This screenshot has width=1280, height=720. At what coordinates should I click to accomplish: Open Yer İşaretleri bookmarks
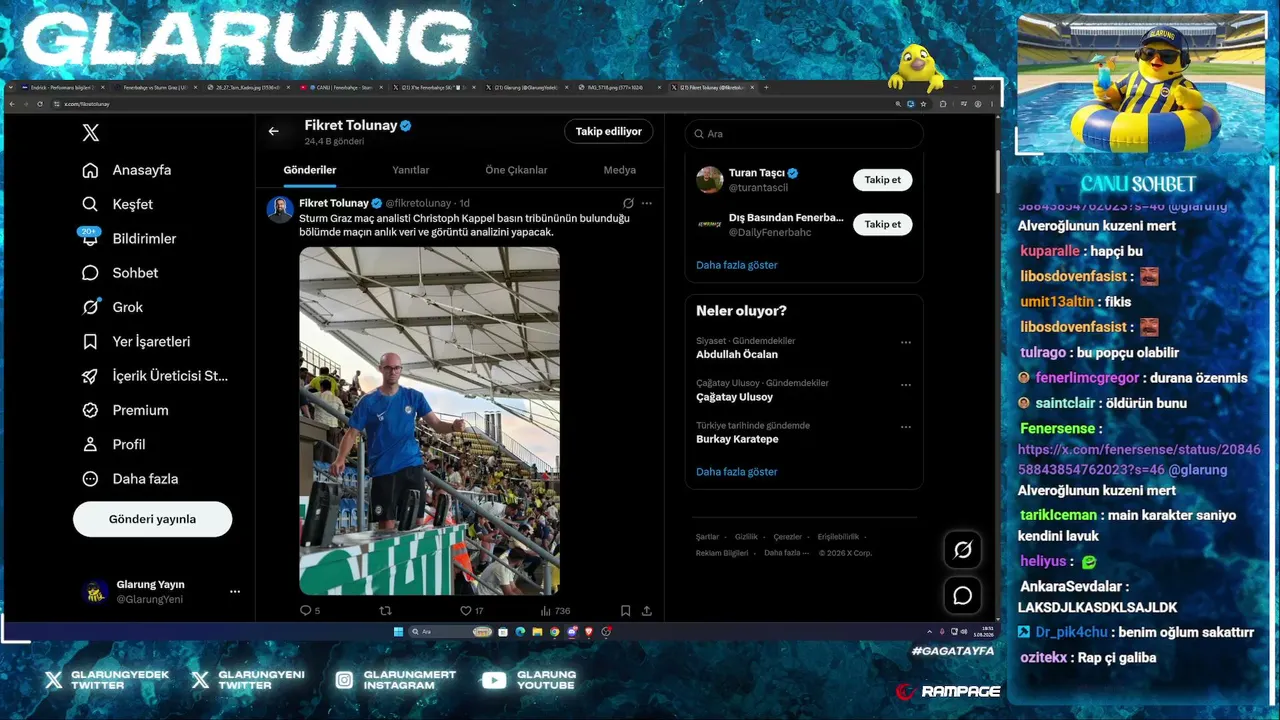136,341
